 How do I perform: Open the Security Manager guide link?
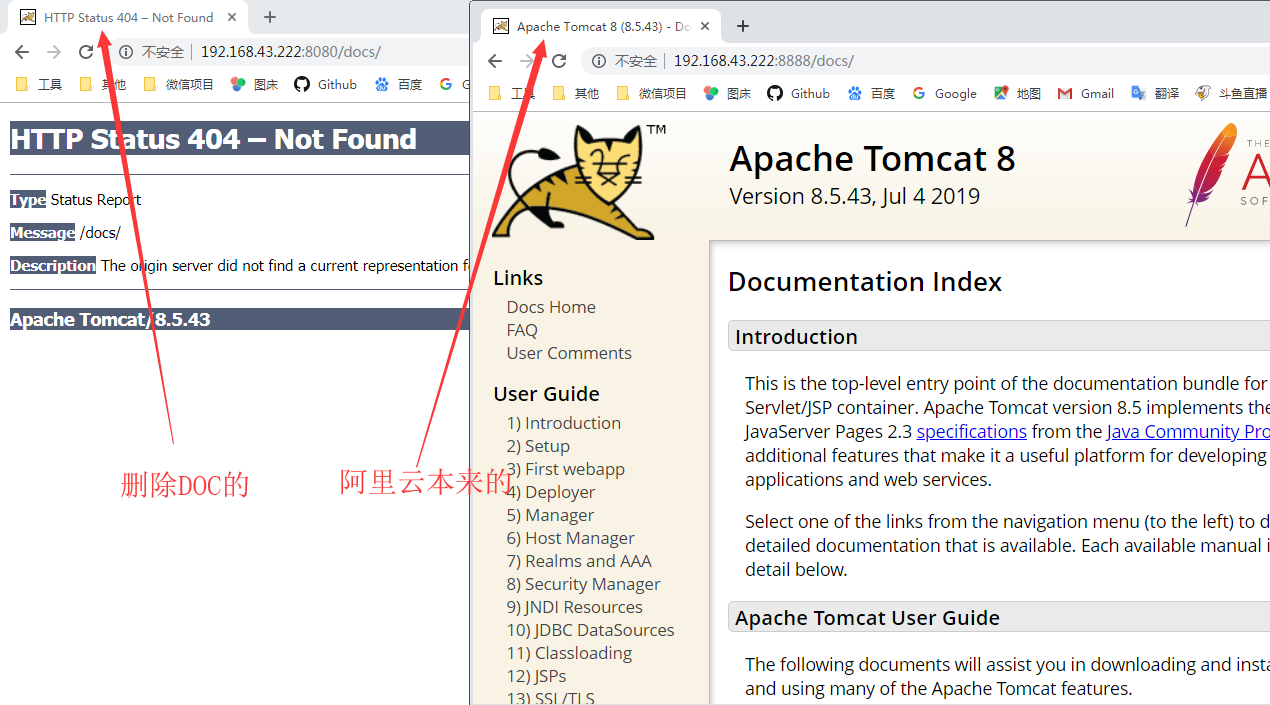tap(583, 584)
